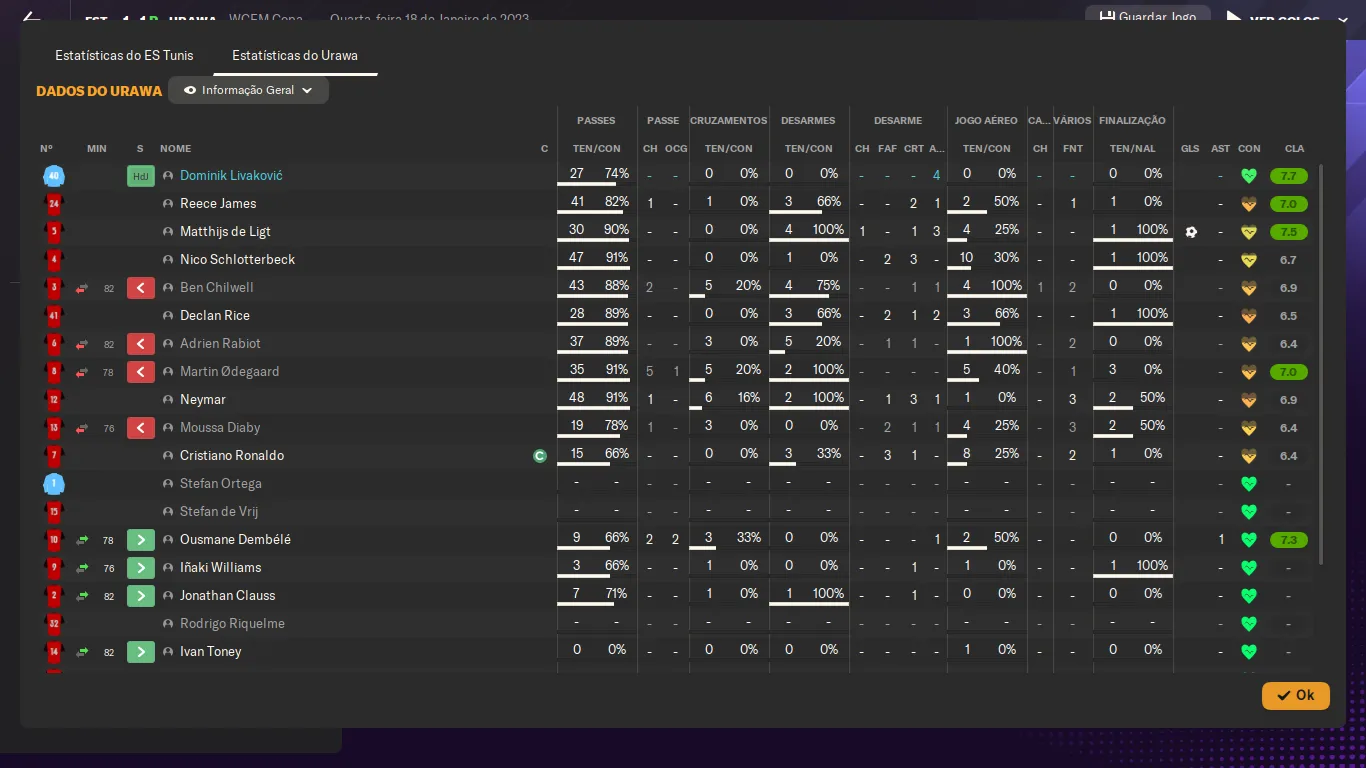Open Cristiano Ronaldo's player profile
The image size is (1366, 768).
click(232, 455)
